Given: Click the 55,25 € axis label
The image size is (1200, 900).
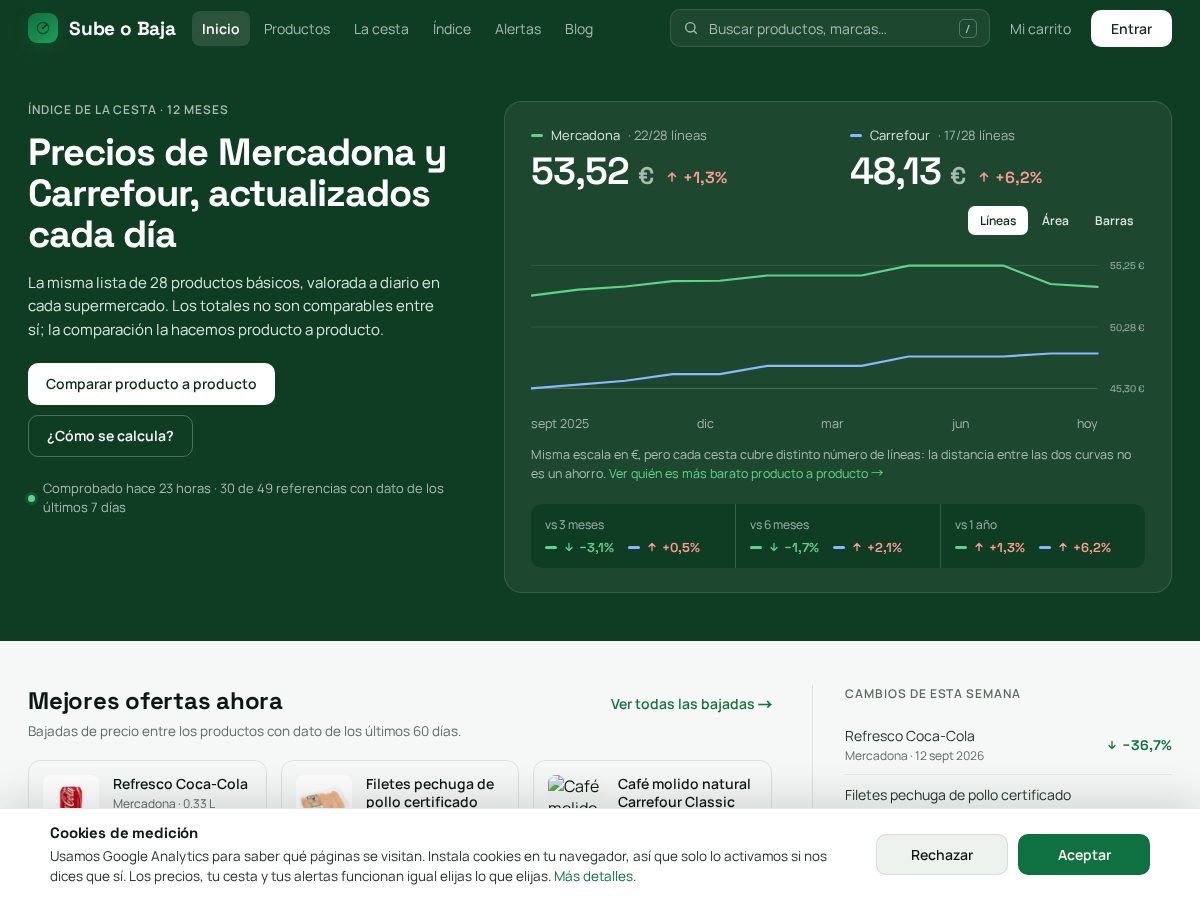Looking at the screenshot, I should [1127, 265].
